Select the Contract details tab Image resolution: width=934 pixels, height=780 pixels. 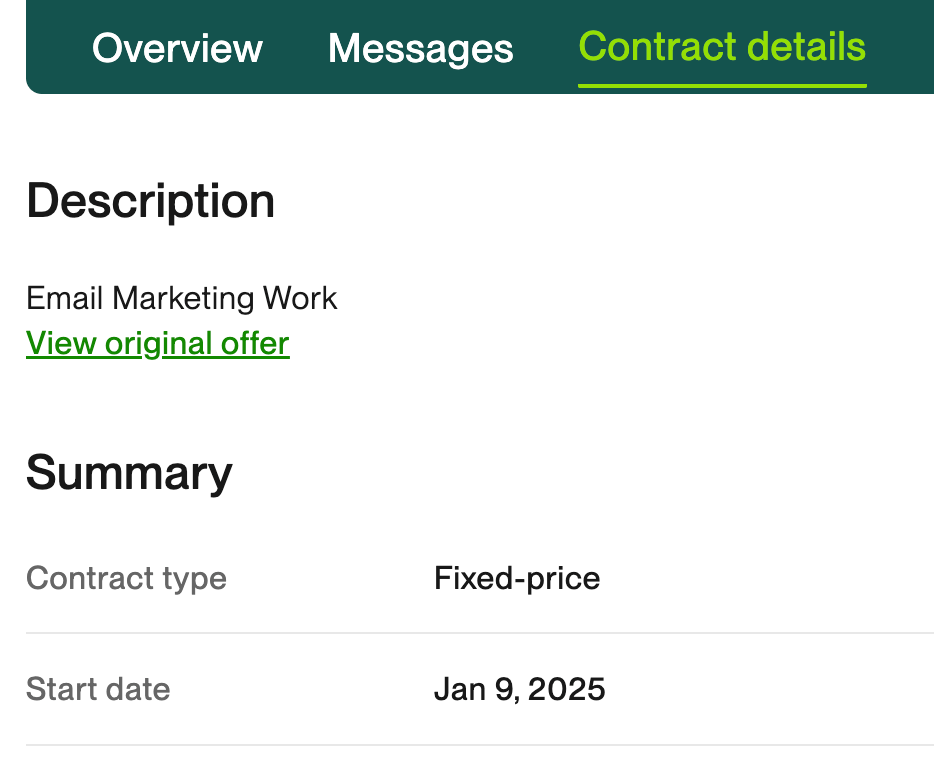(722, 47)
